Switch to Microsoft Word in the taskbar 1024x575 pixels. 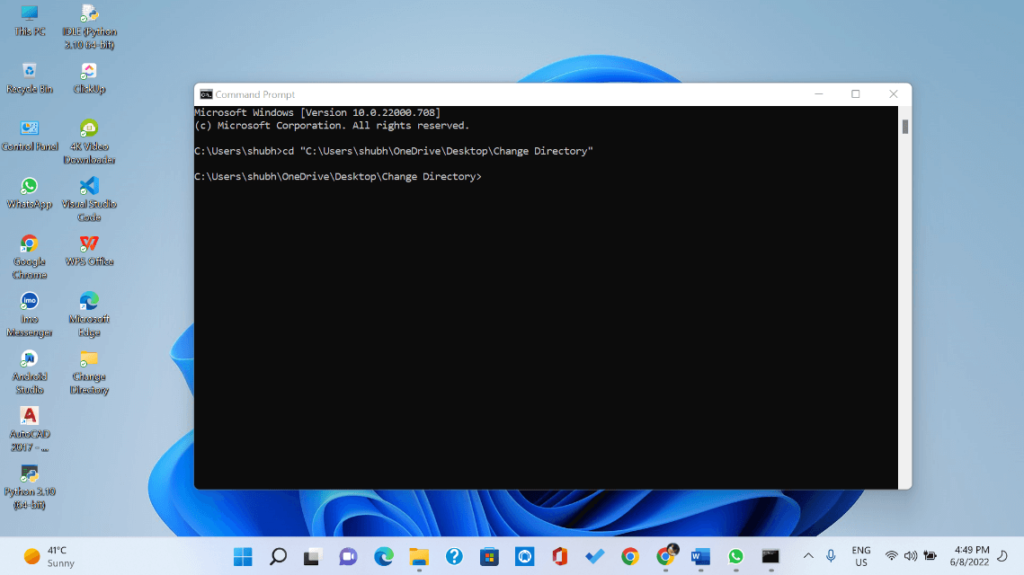click(x=701, y=557)
